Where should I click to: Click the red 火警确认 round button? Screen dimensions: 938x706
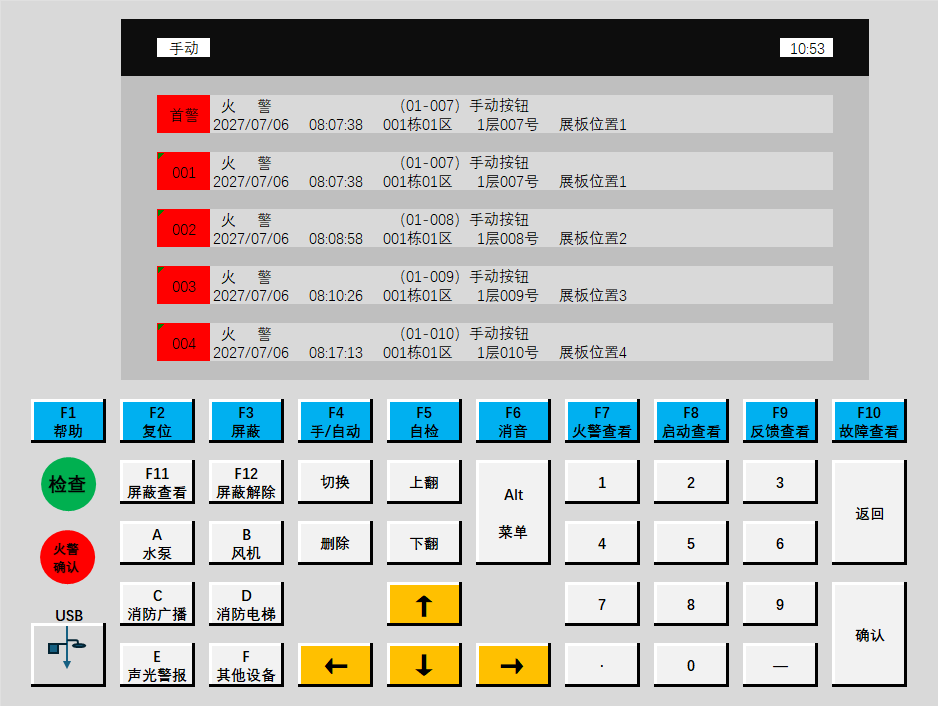(x=67, y=557)
